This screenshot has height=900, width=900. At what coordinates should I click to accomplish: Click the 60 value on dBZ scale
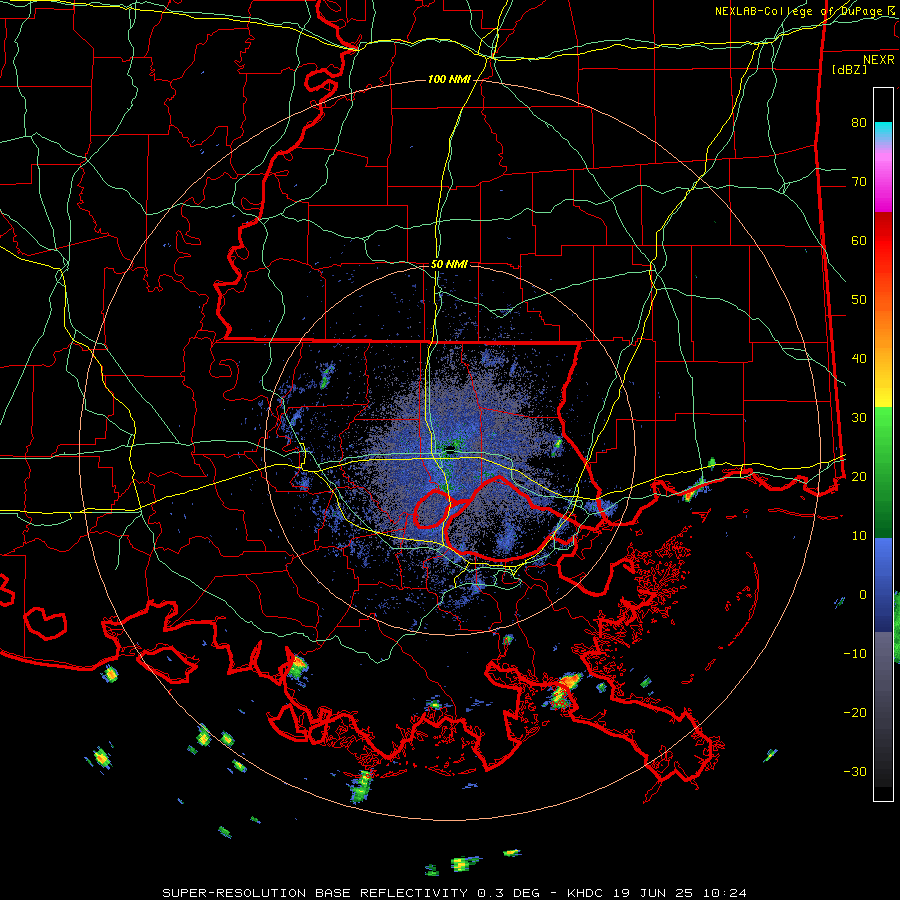[859, 240]
